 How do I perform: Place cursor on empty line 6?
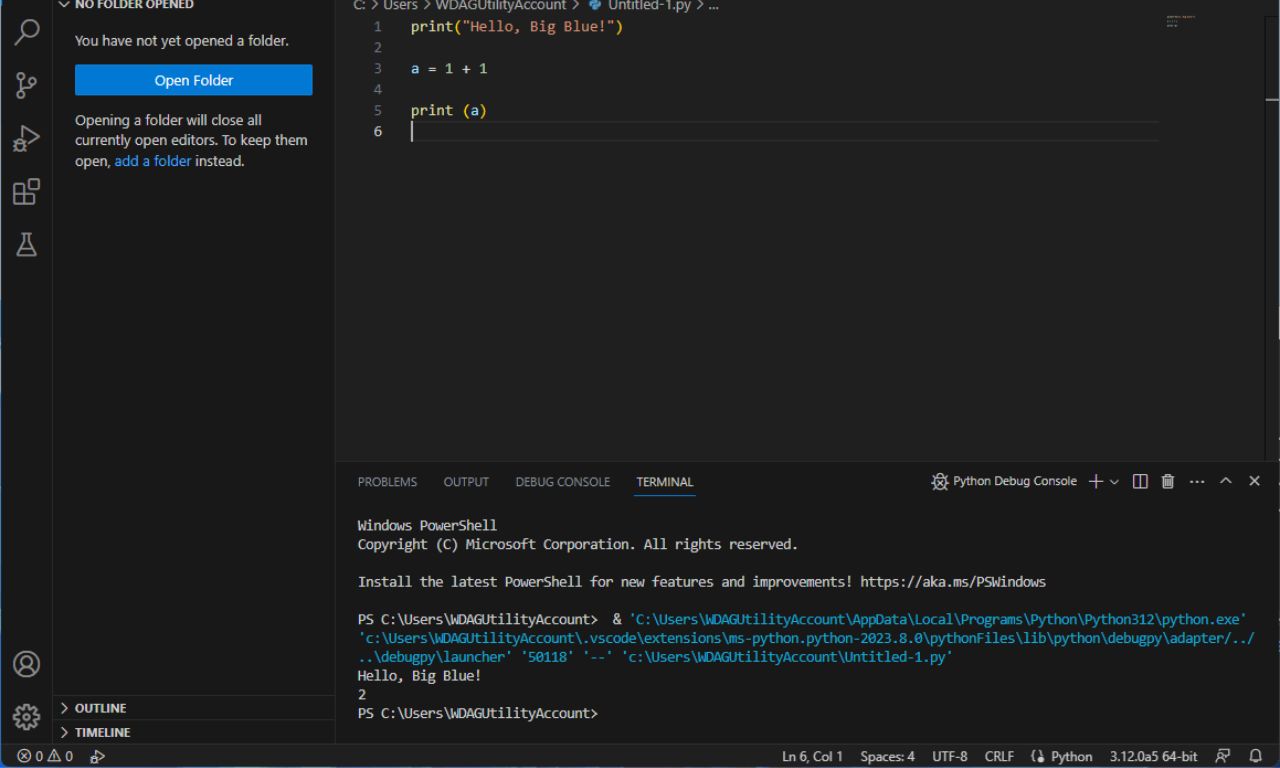point(784,131)
